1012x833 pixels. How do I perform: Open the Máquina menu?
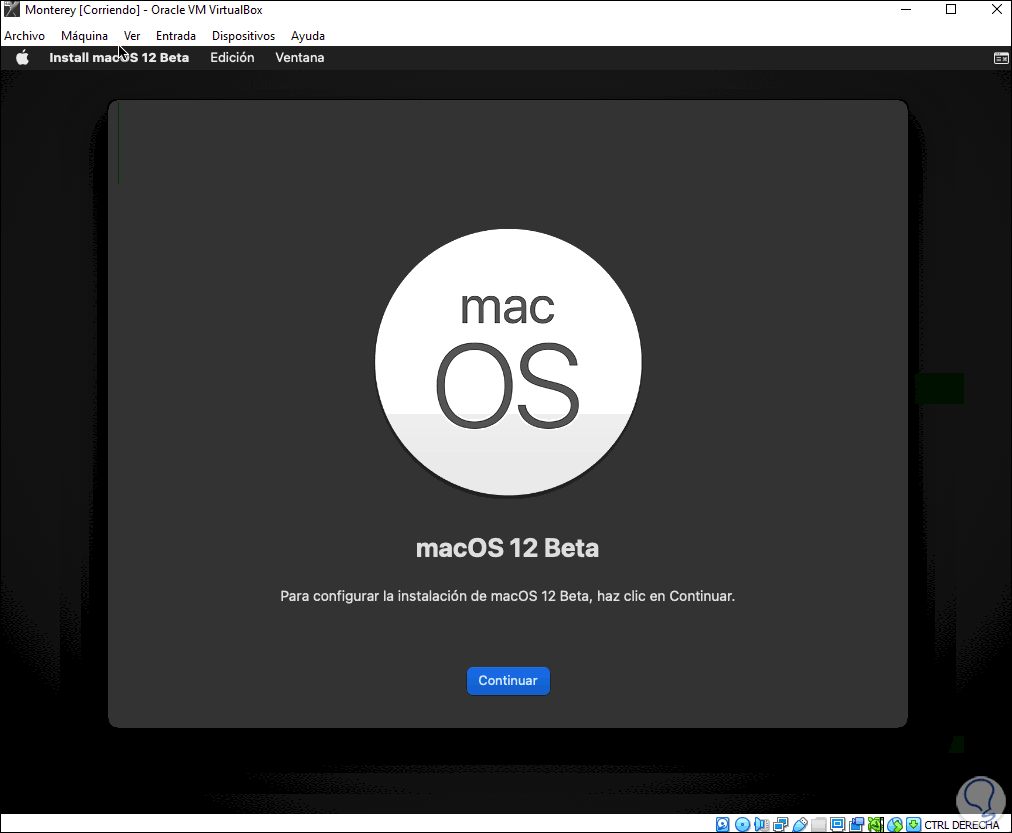(85, 36)
